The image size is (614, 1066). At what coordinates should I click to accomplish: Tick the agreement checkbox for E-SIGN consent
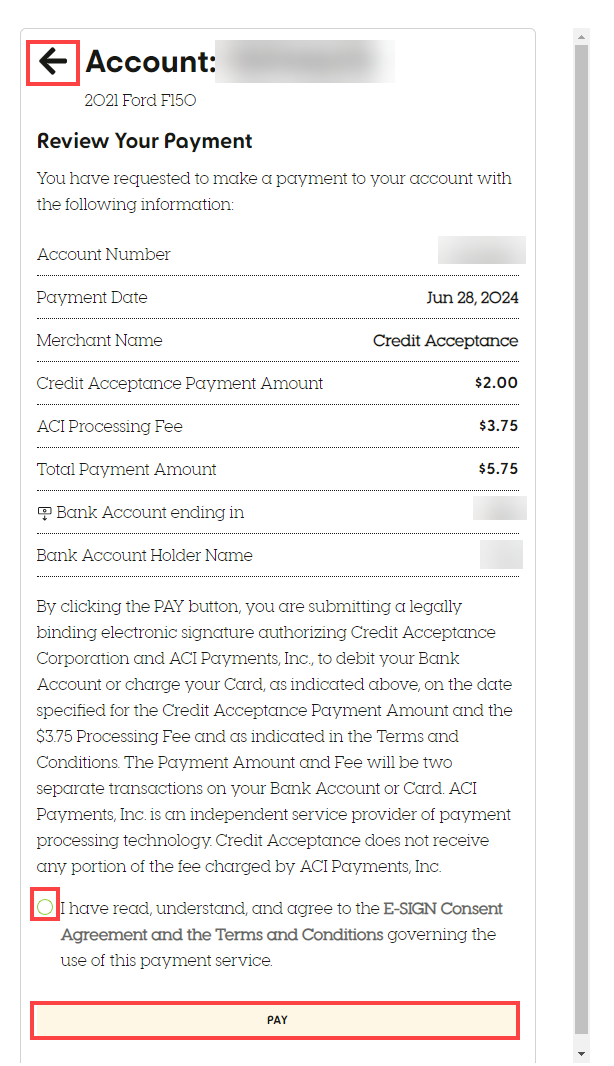[x=45, y=907]
